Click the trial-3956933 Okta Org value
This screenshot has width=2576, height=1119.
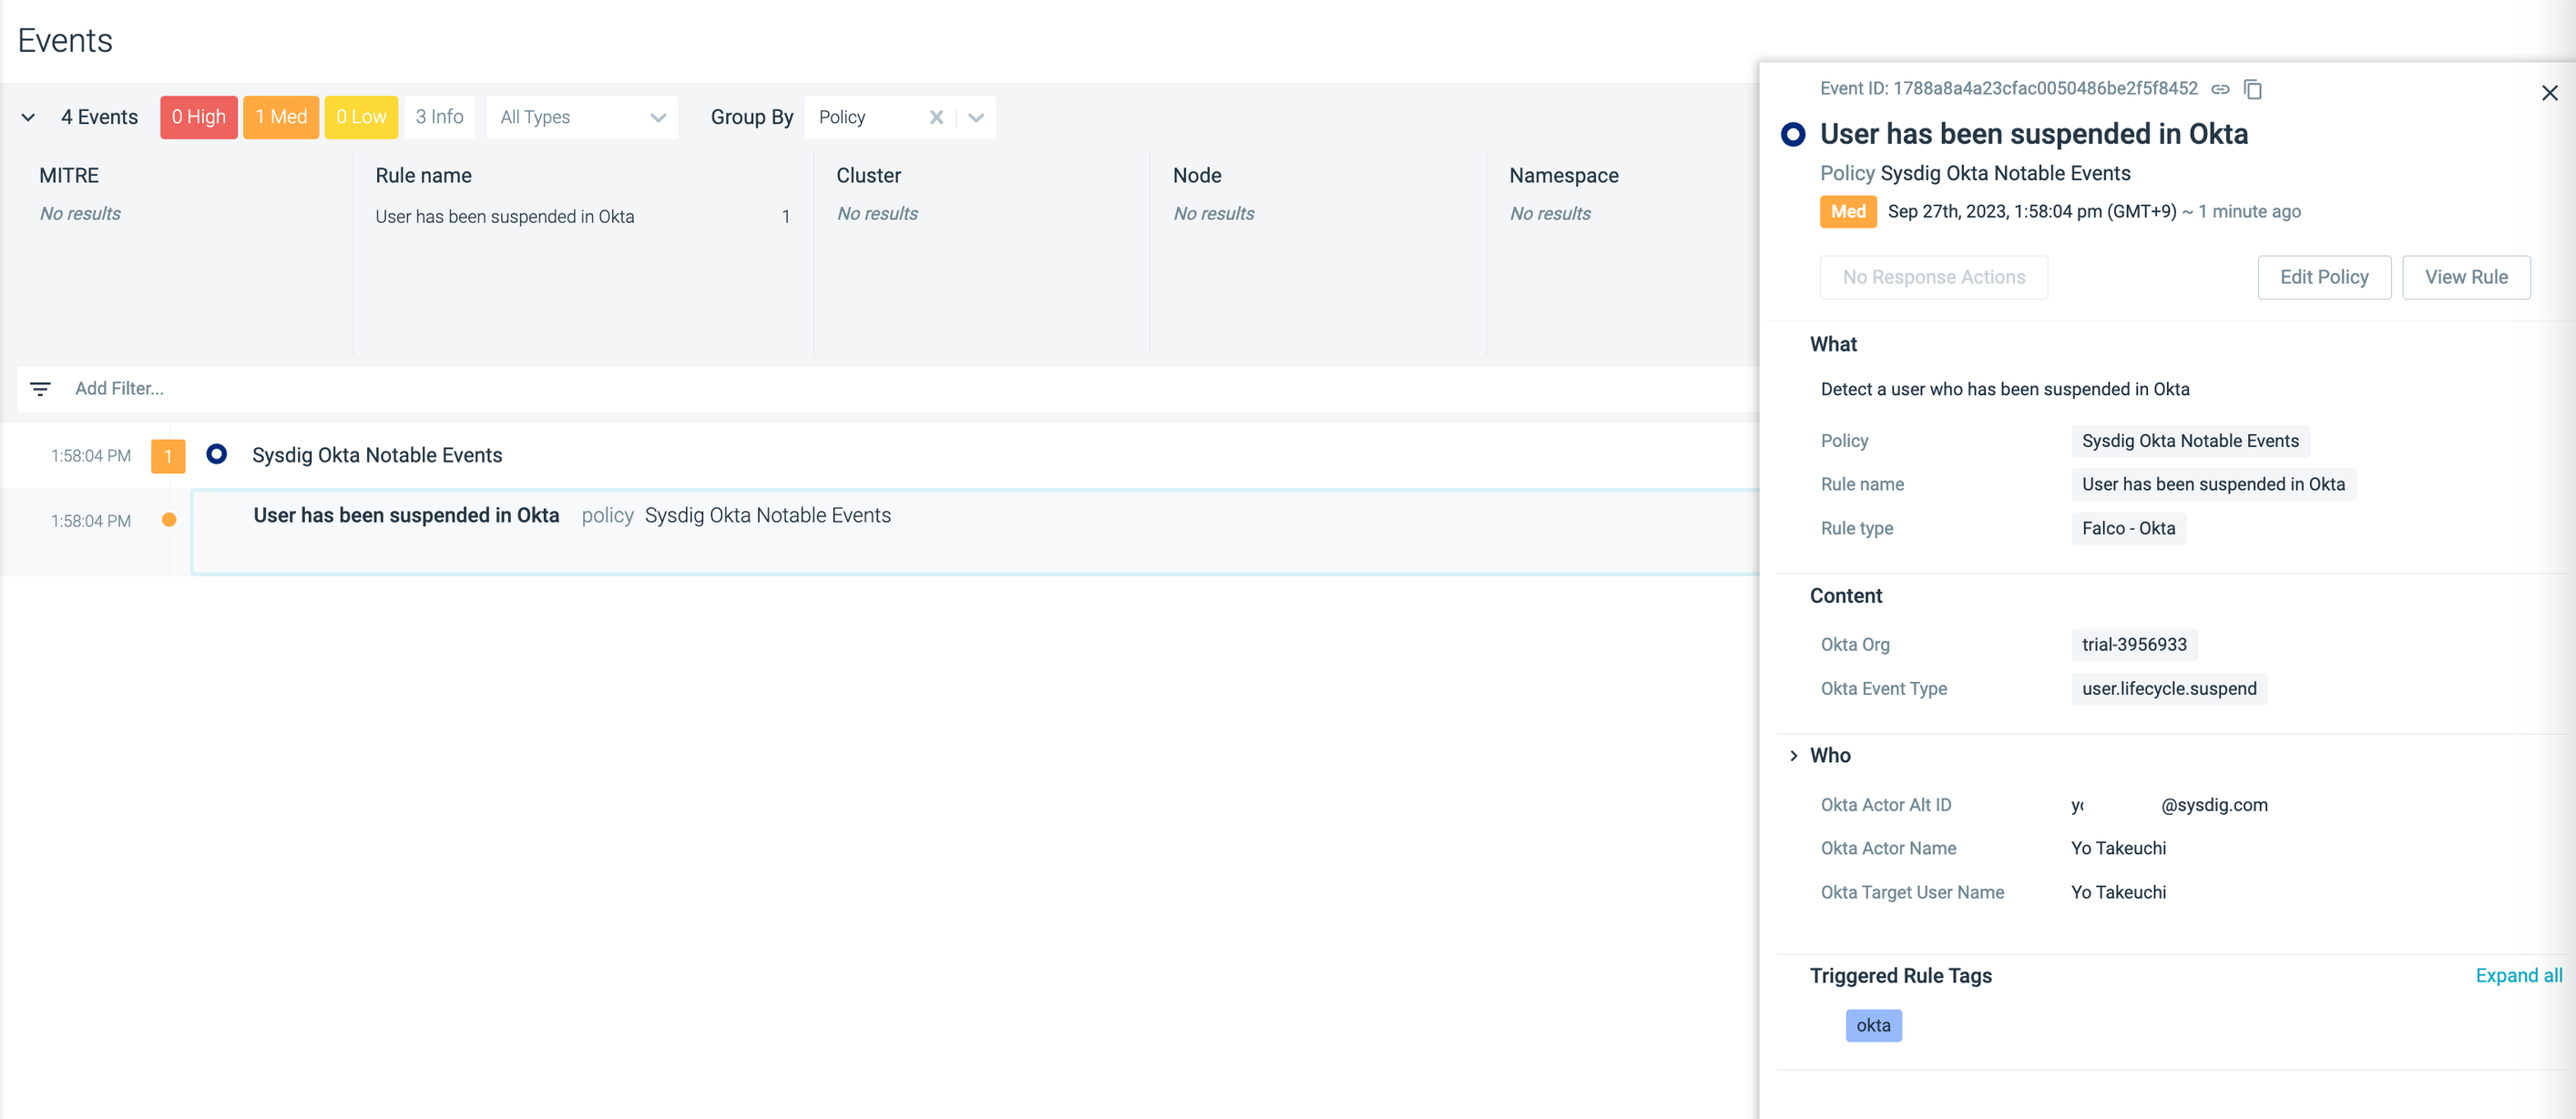pyautogui.click(x=2134, y=644)
